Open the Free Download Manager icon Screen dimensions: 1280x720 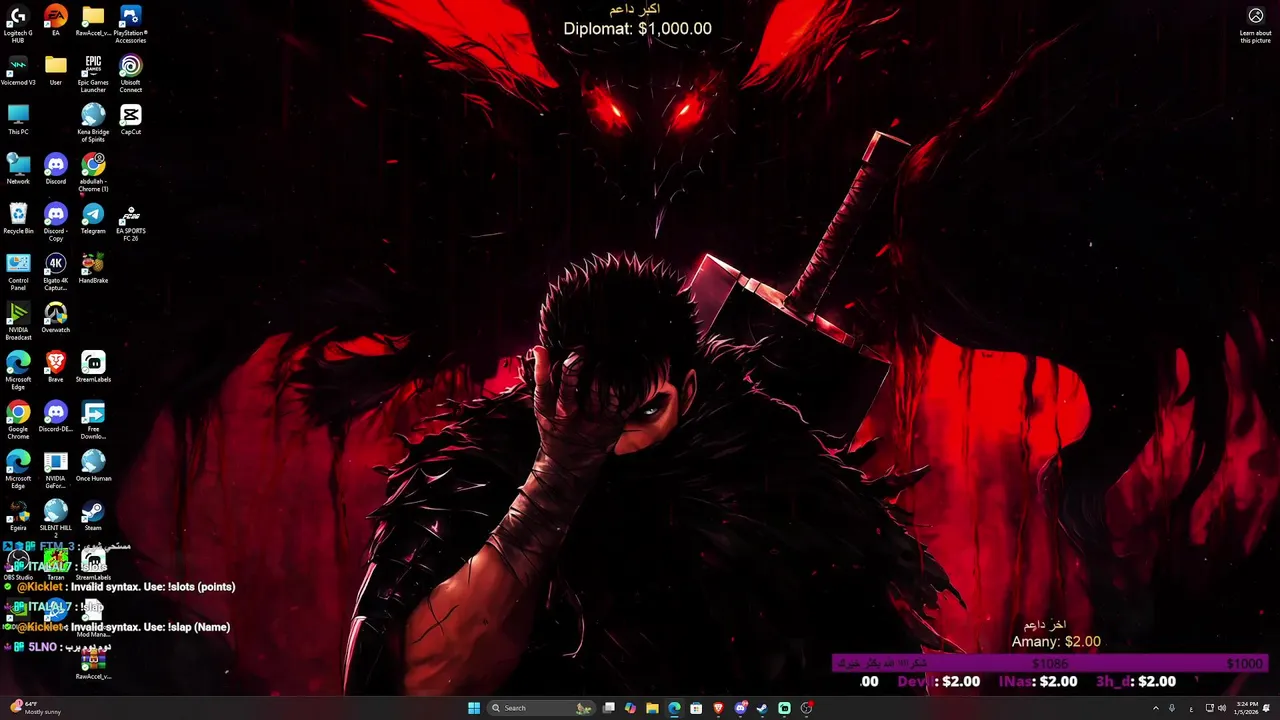93,420
